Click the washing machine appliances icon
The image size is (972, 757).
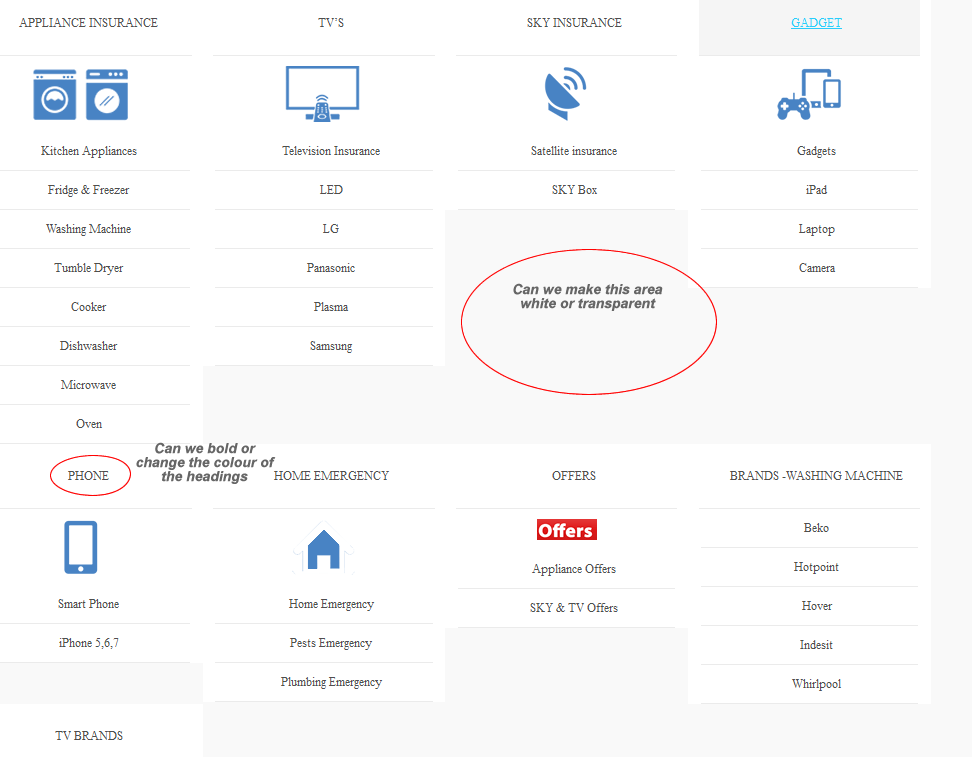81,95
